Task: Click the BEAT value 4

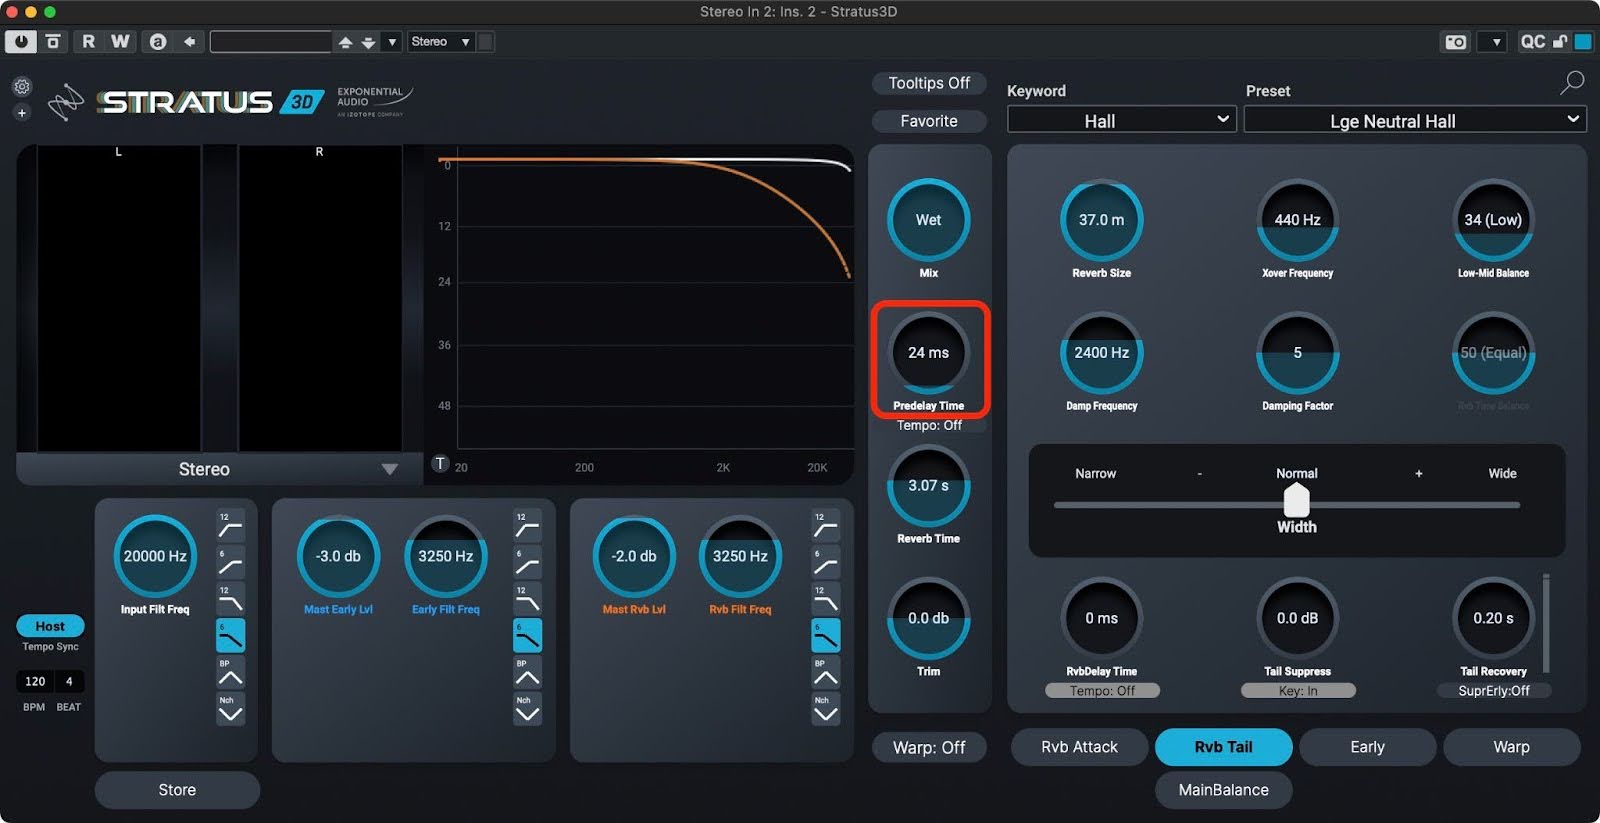Action: coord(69,681)
